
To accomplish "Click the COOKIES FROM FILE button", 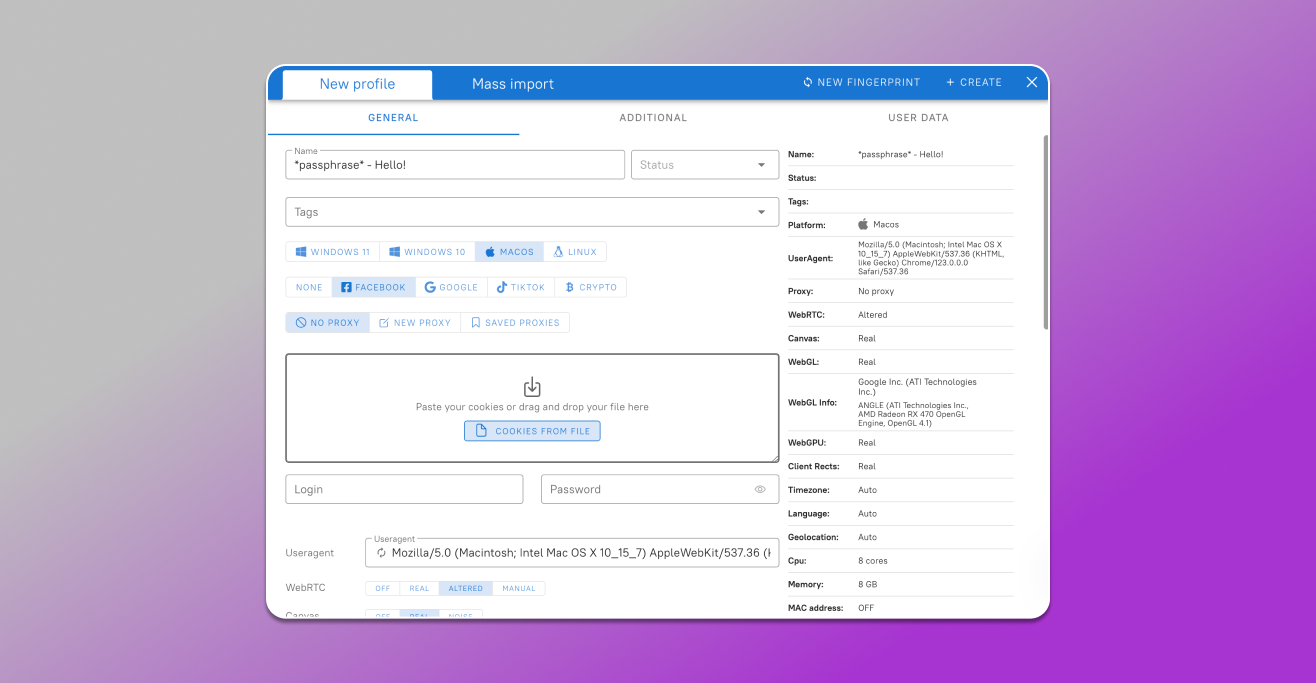I will [x=532, y=430].
